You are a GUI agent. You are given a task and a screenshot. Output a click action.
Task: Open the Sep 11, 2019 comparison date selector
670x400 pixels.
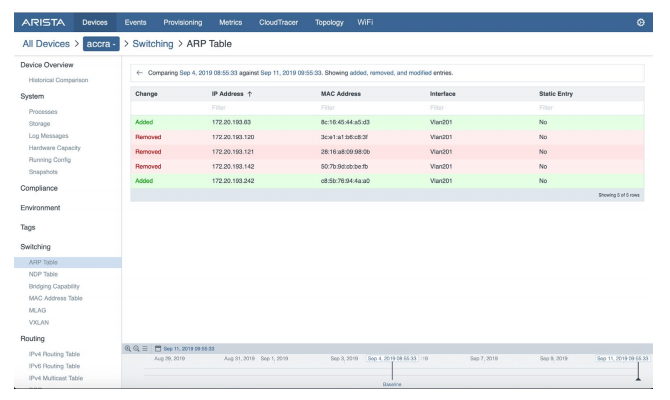tap(291, 73)
